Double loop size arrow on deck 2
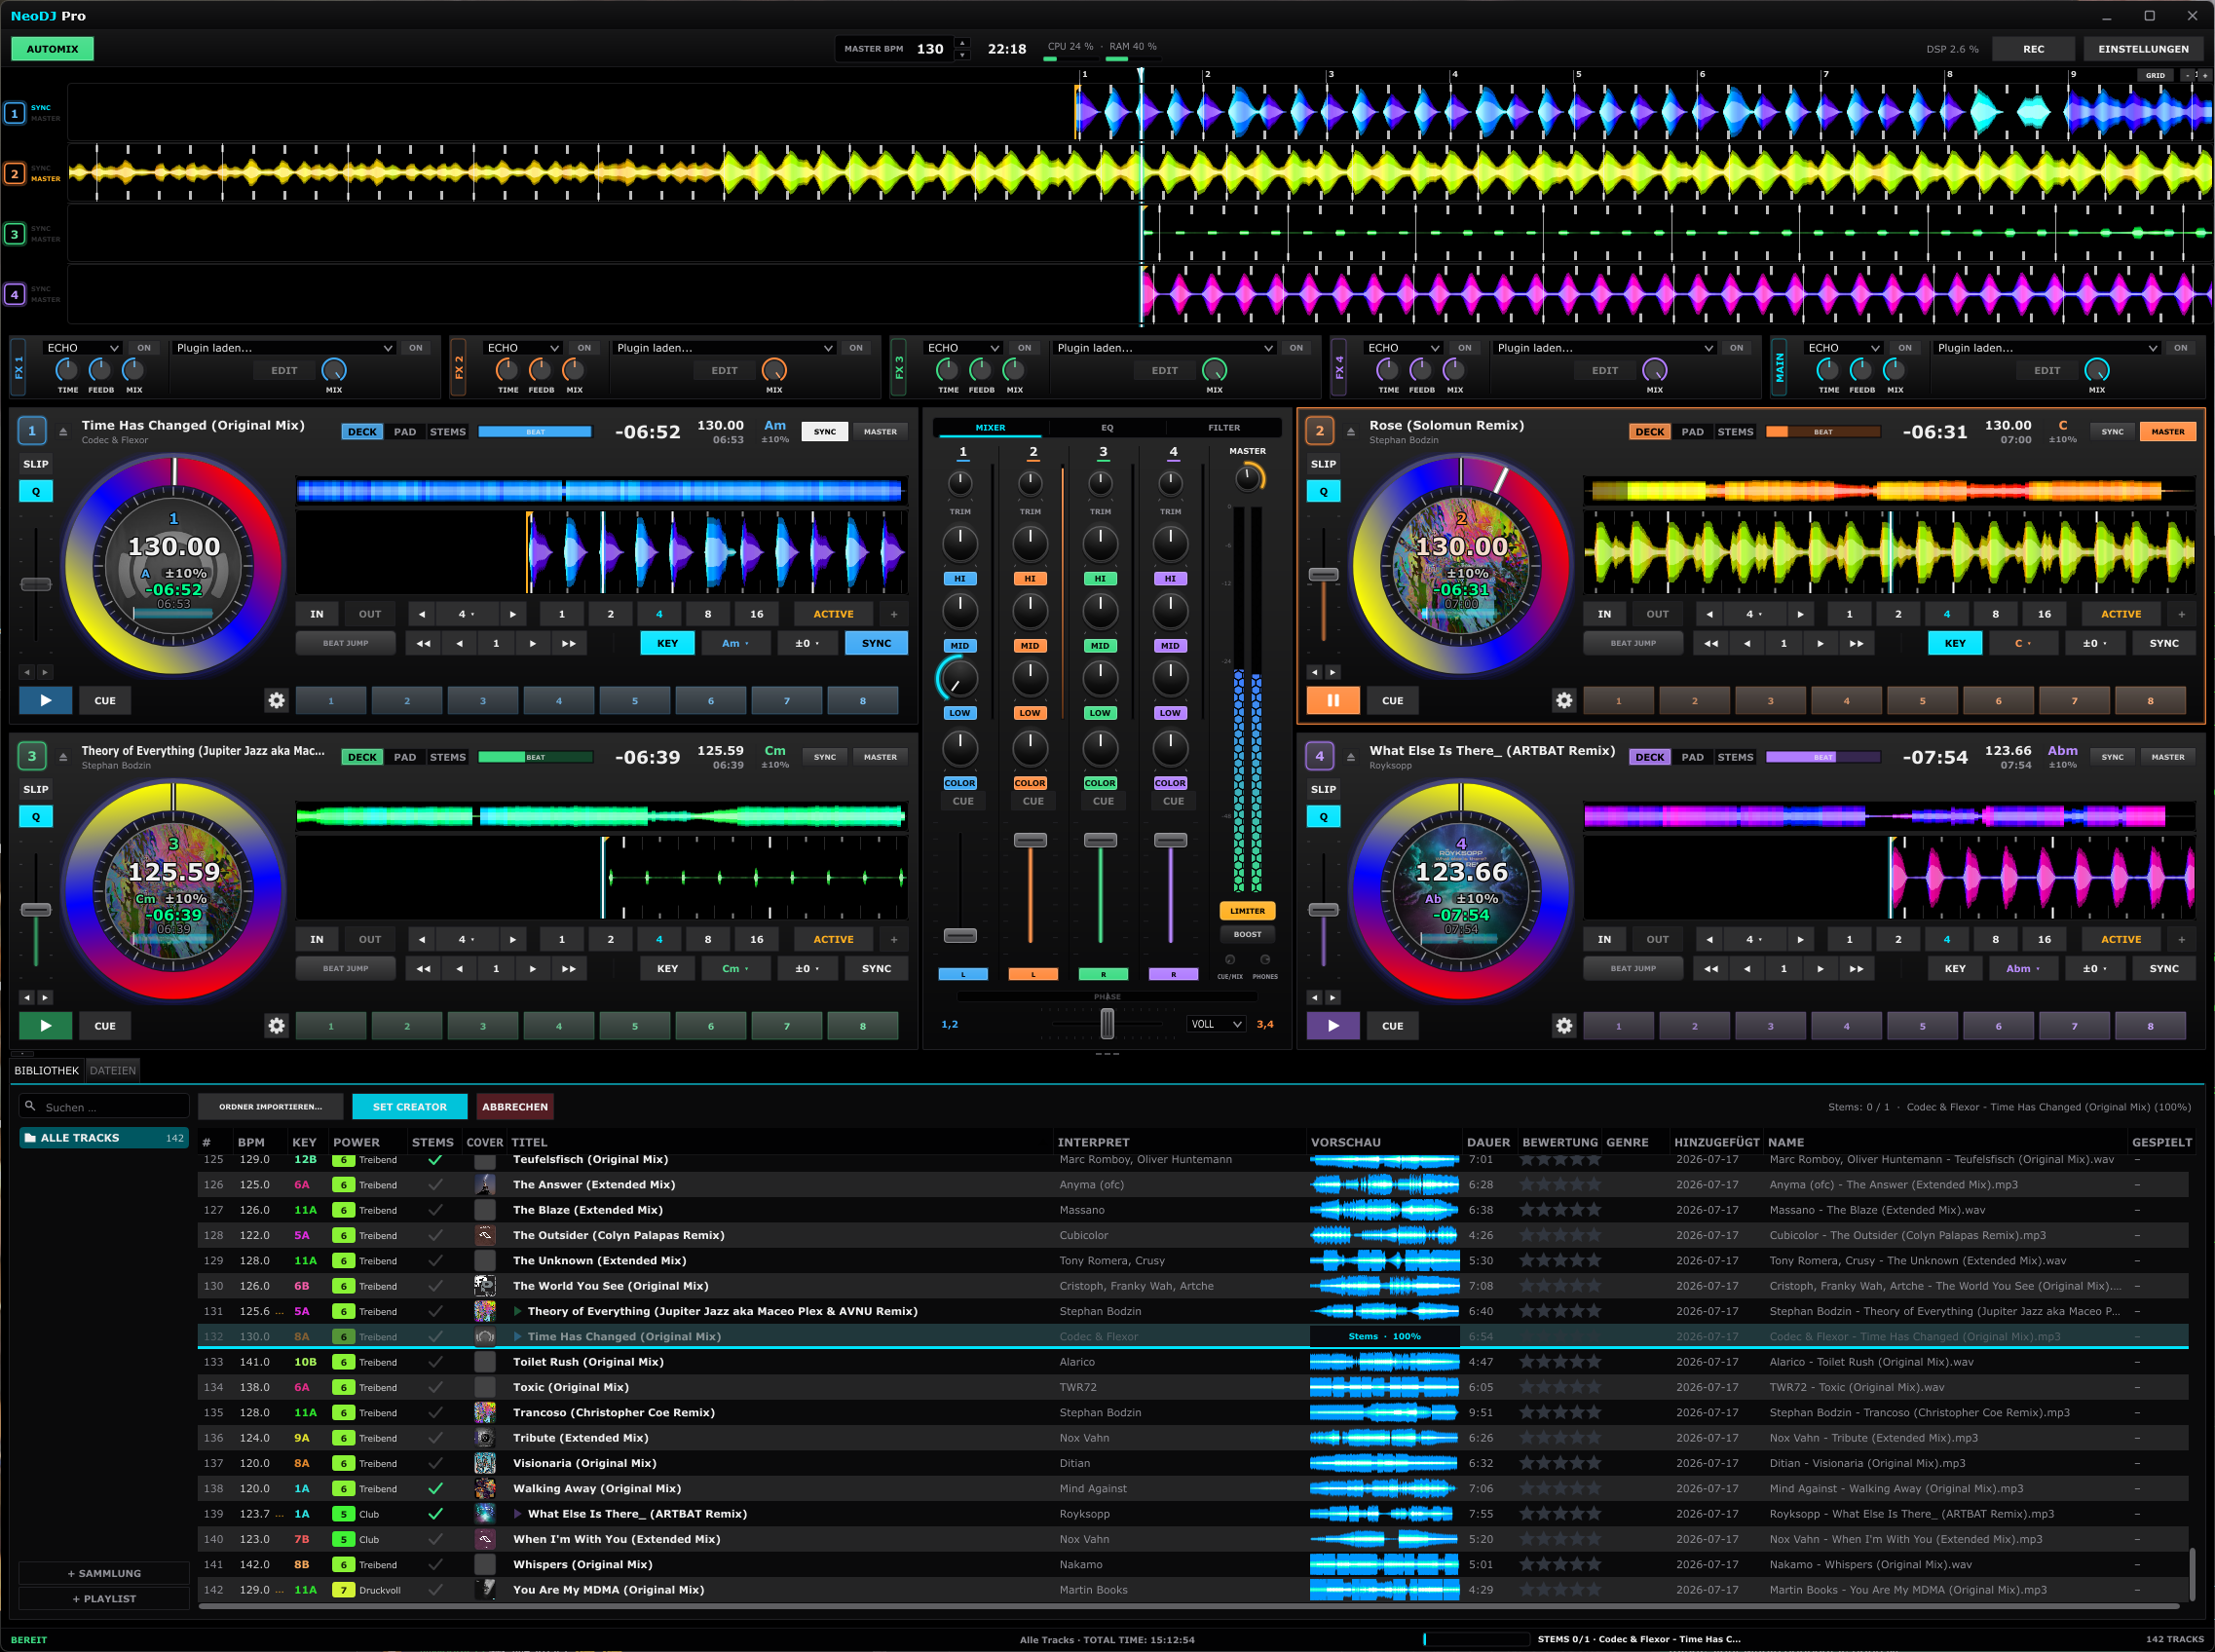 [1801, 615]
